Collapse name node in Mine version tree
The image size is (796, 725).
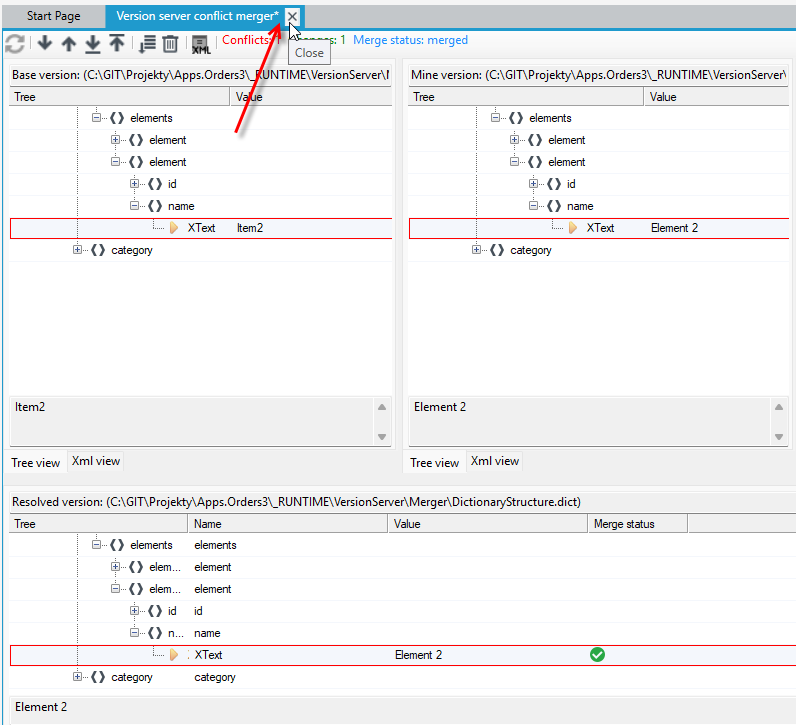[x=533, y=206]
